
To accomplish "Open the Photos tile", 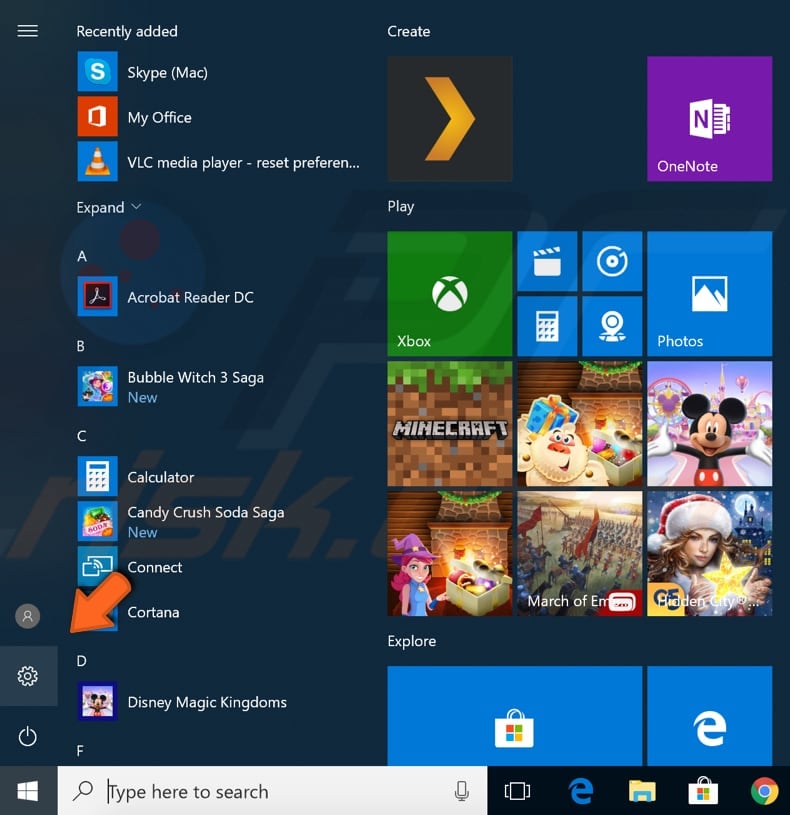I will (709, 294).
